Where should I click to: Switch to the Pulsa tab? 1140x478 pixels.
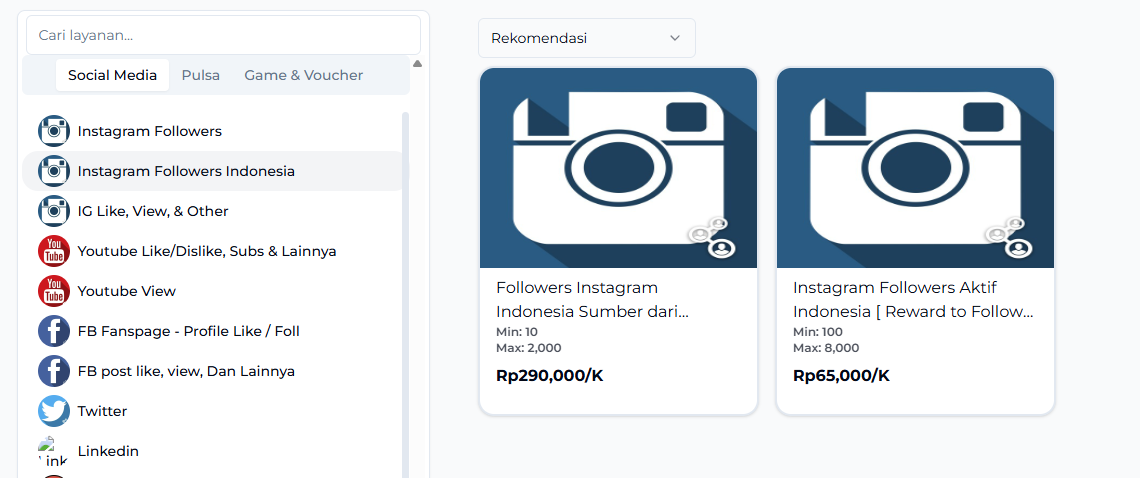[x=200, y=75]
